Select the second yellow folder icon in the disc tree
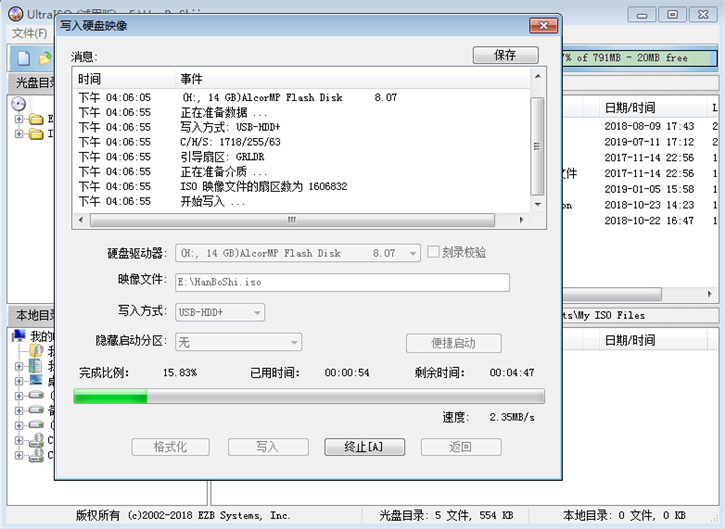725x529 pixels. pos(36,134)
